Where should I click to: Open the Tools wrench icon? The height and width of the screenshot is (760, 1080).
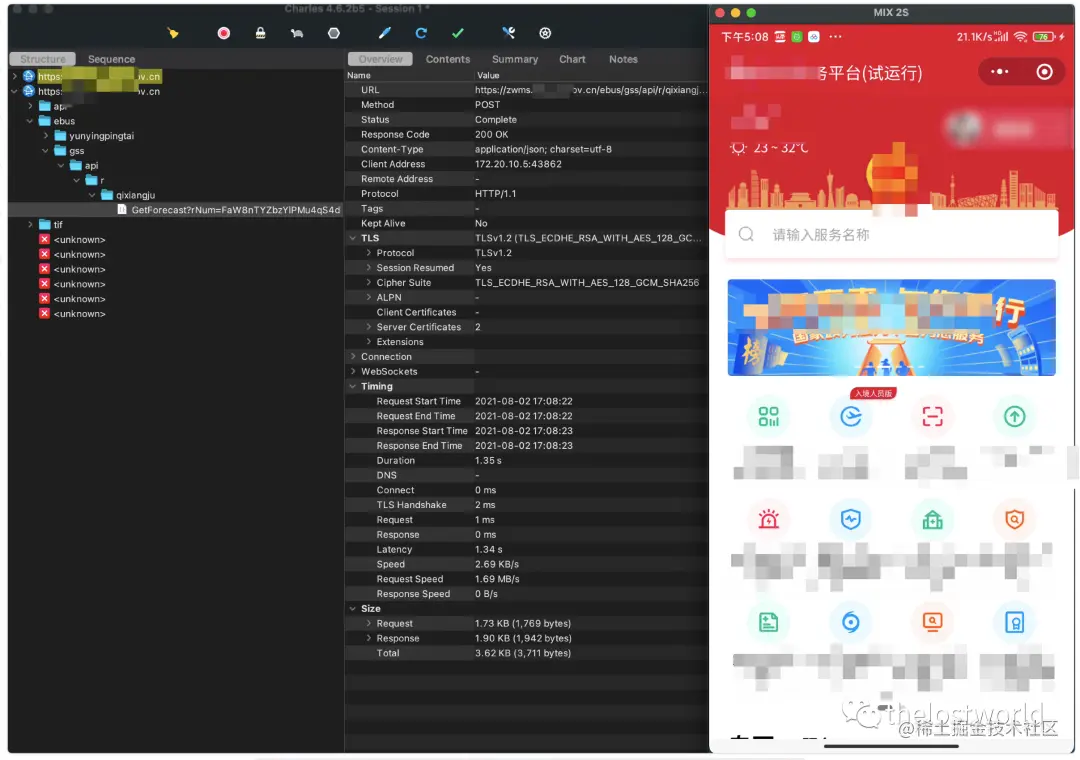pos(508,33)
